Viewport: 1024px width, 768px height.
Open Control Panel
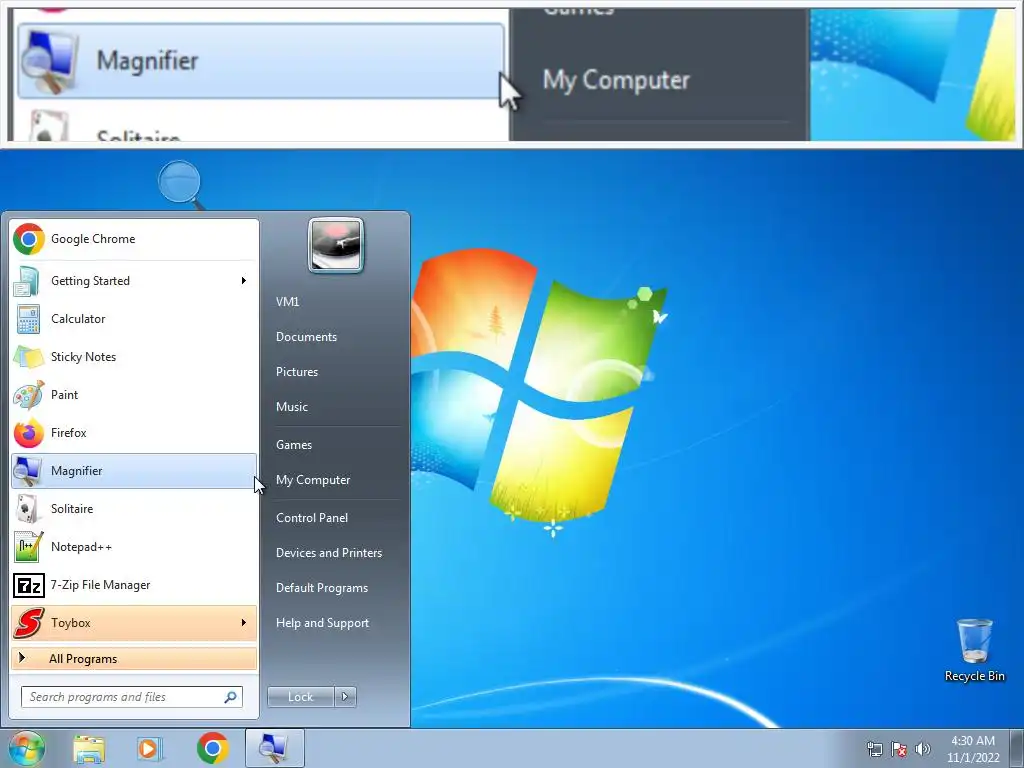(312, 518)
